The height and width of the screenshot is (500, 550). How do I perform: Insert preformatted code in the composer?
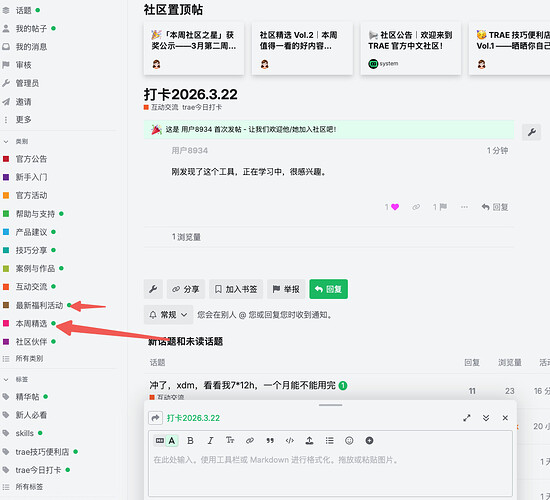click(290, 440)
